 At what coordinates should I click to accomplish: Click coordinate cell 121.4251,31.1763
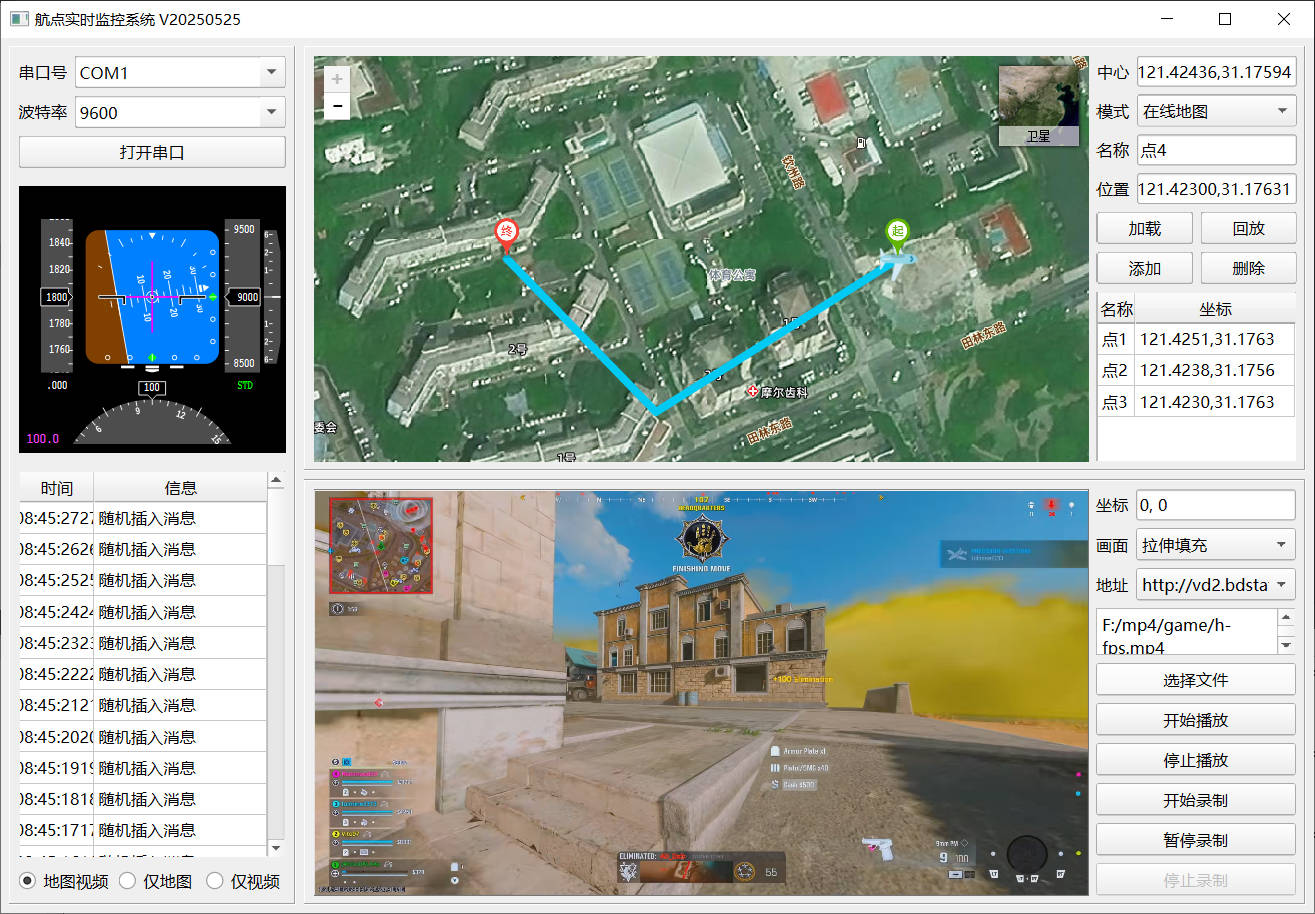coord(1214,339)
